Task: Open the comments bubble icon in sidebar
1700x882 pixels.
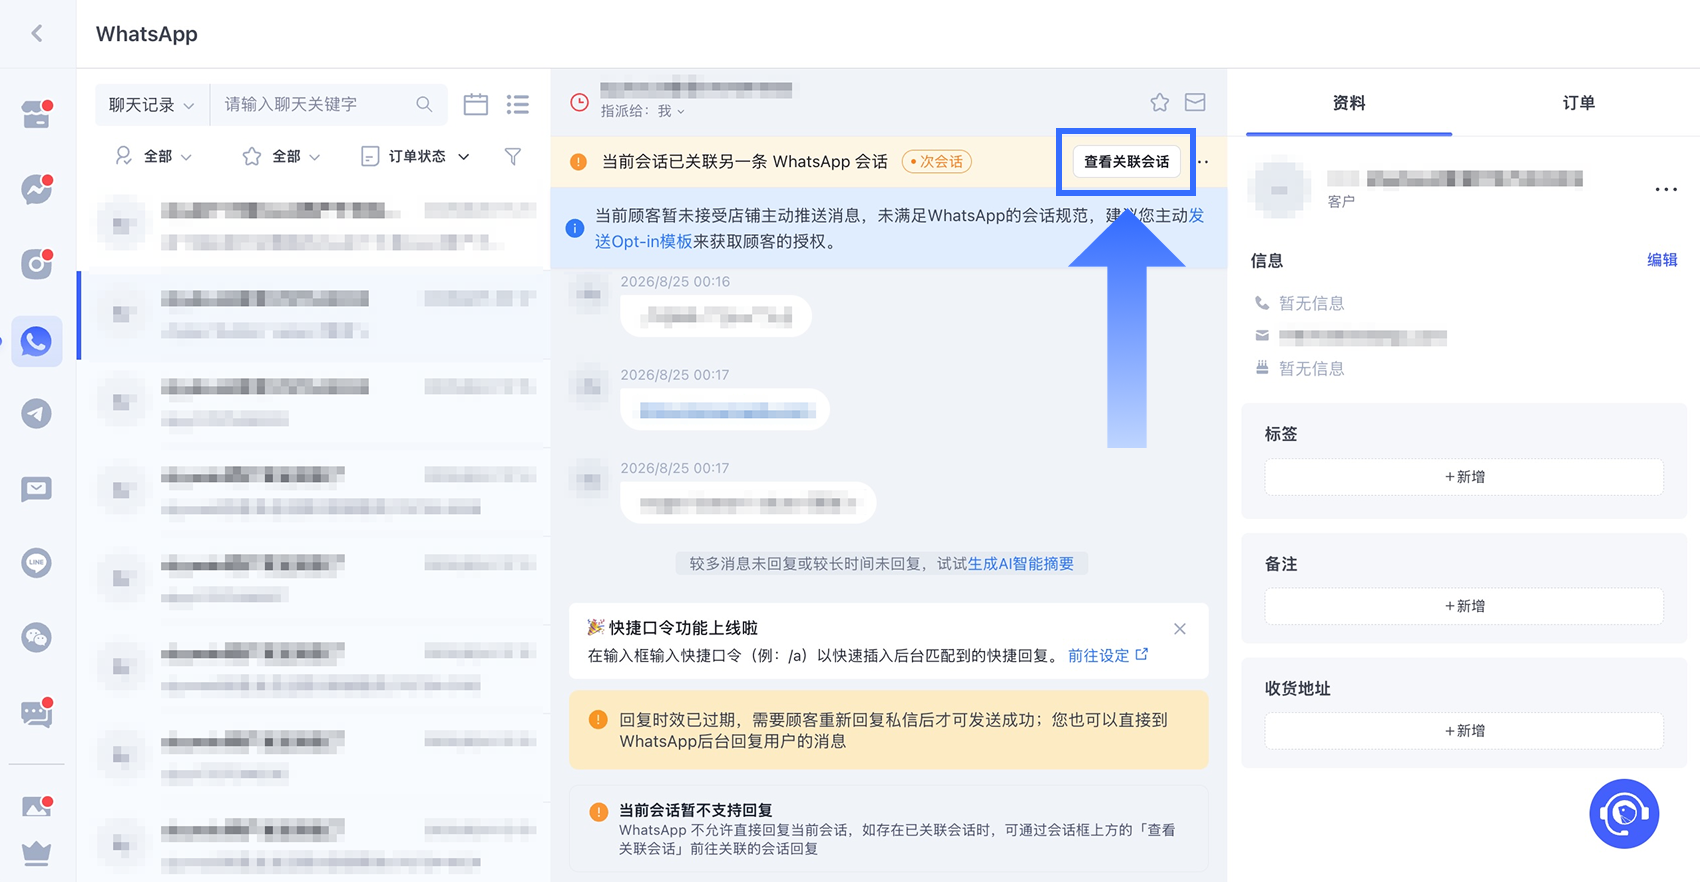Action: point(36,713)
